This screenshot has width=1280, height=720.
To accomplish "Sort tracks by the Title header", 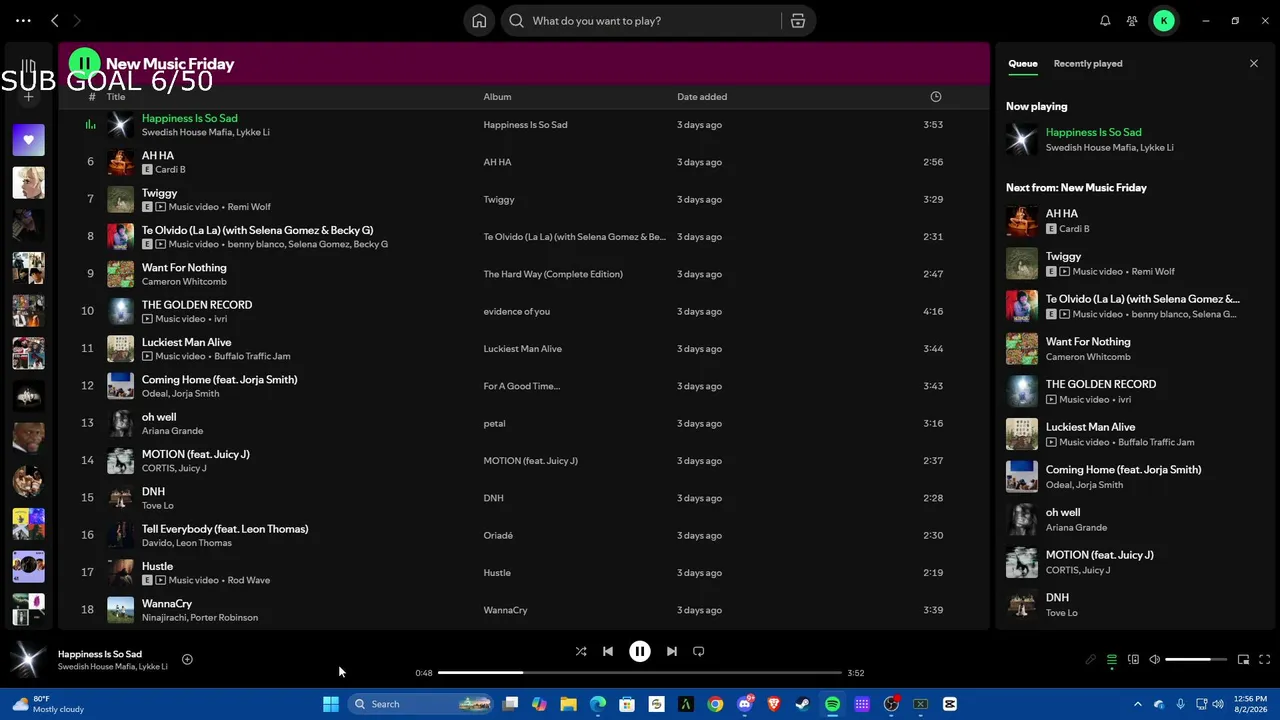I will (116, 97).
